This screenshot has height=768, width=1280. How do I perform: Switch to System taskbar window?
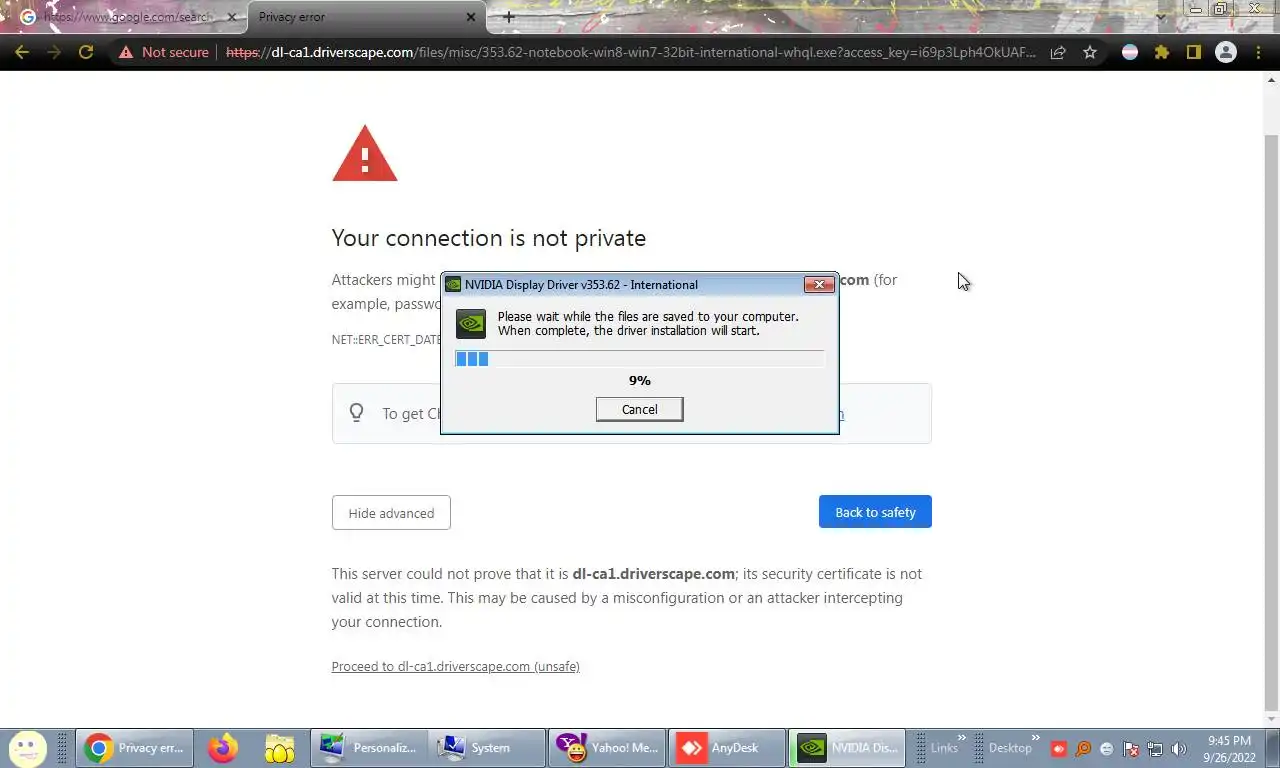(487, 748)
